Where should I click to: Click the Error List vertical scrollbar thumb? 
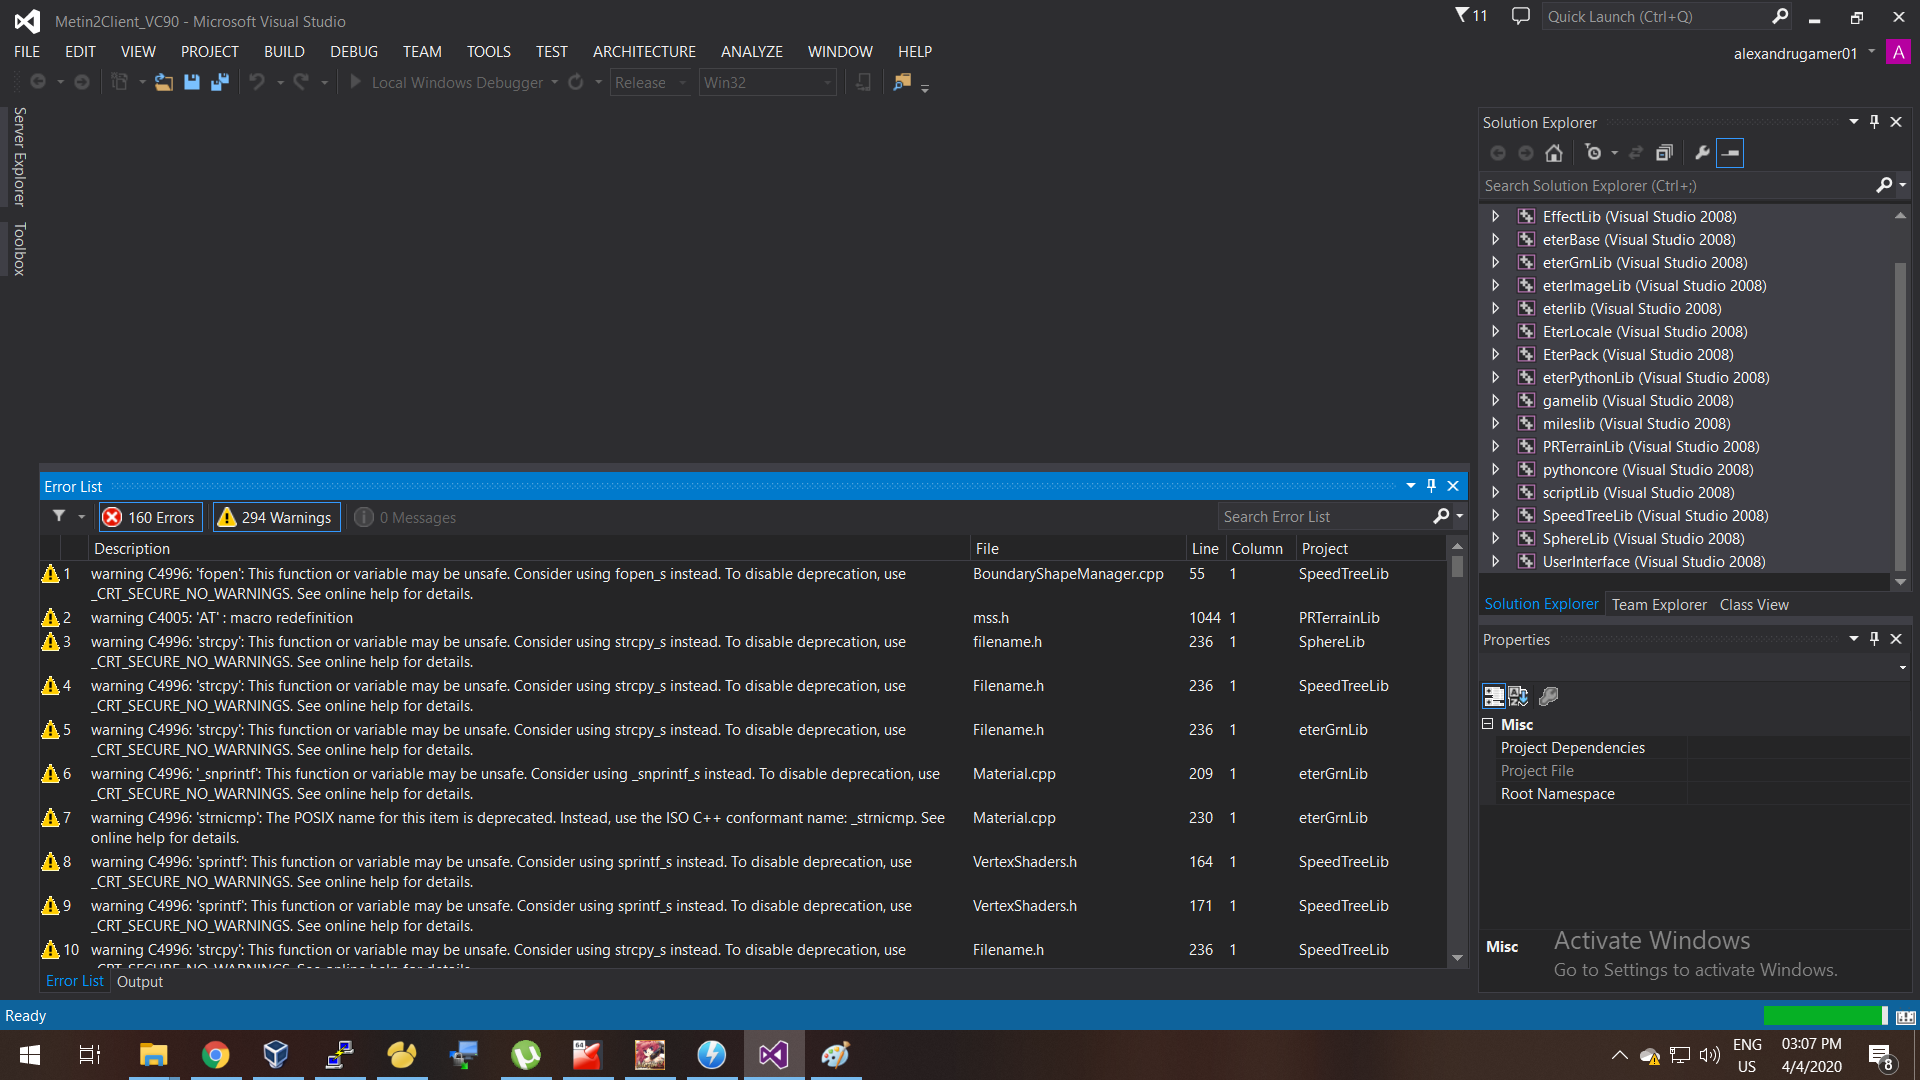[1457, 566]
